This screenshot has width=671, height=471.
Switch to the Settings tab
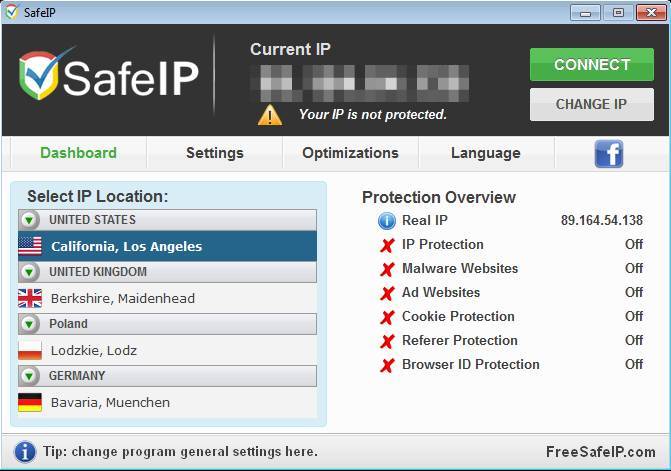pyautogui.click(x=214, y=153)
